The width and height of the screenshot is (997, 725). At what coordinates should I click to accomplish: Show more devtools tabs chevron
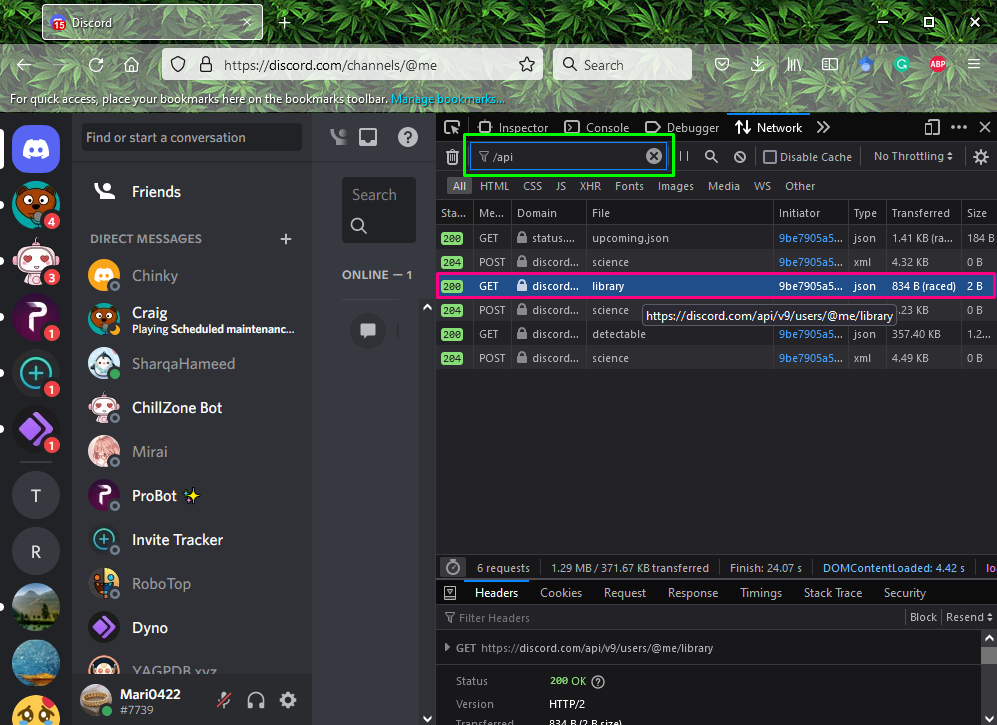[x=823, y=127]
